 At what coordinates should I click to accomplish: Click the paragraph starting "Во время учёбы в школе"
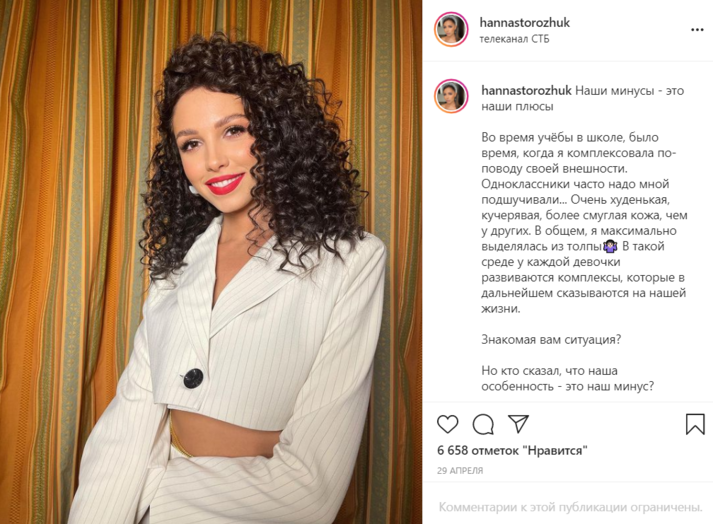click(x=584, y=223)
